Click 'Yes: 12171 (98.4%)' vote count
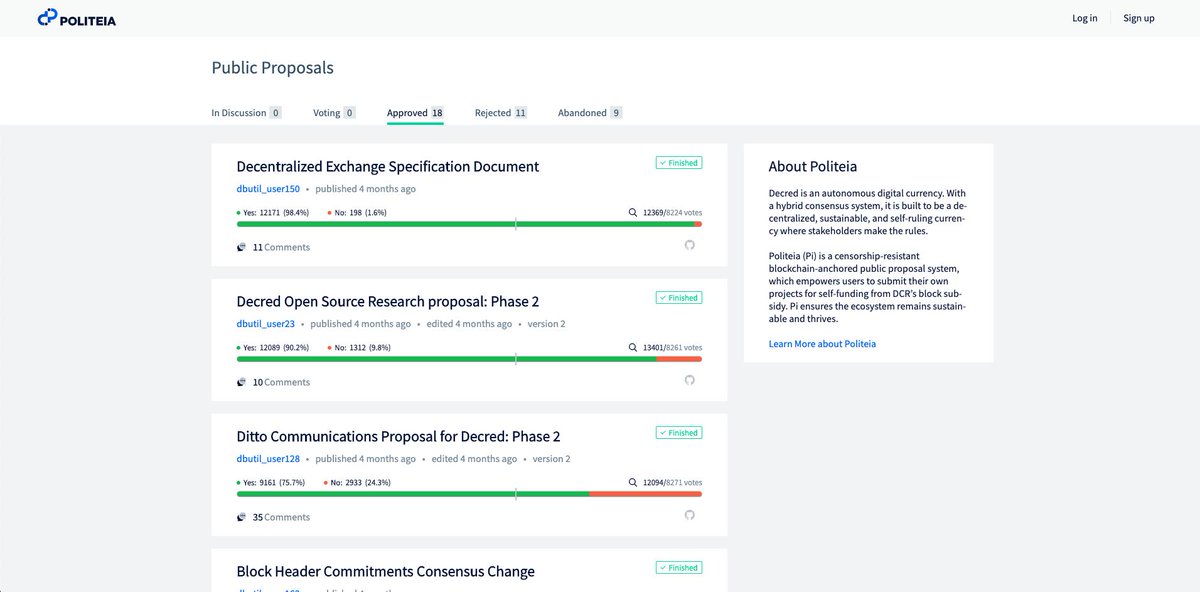 (273, 213)
